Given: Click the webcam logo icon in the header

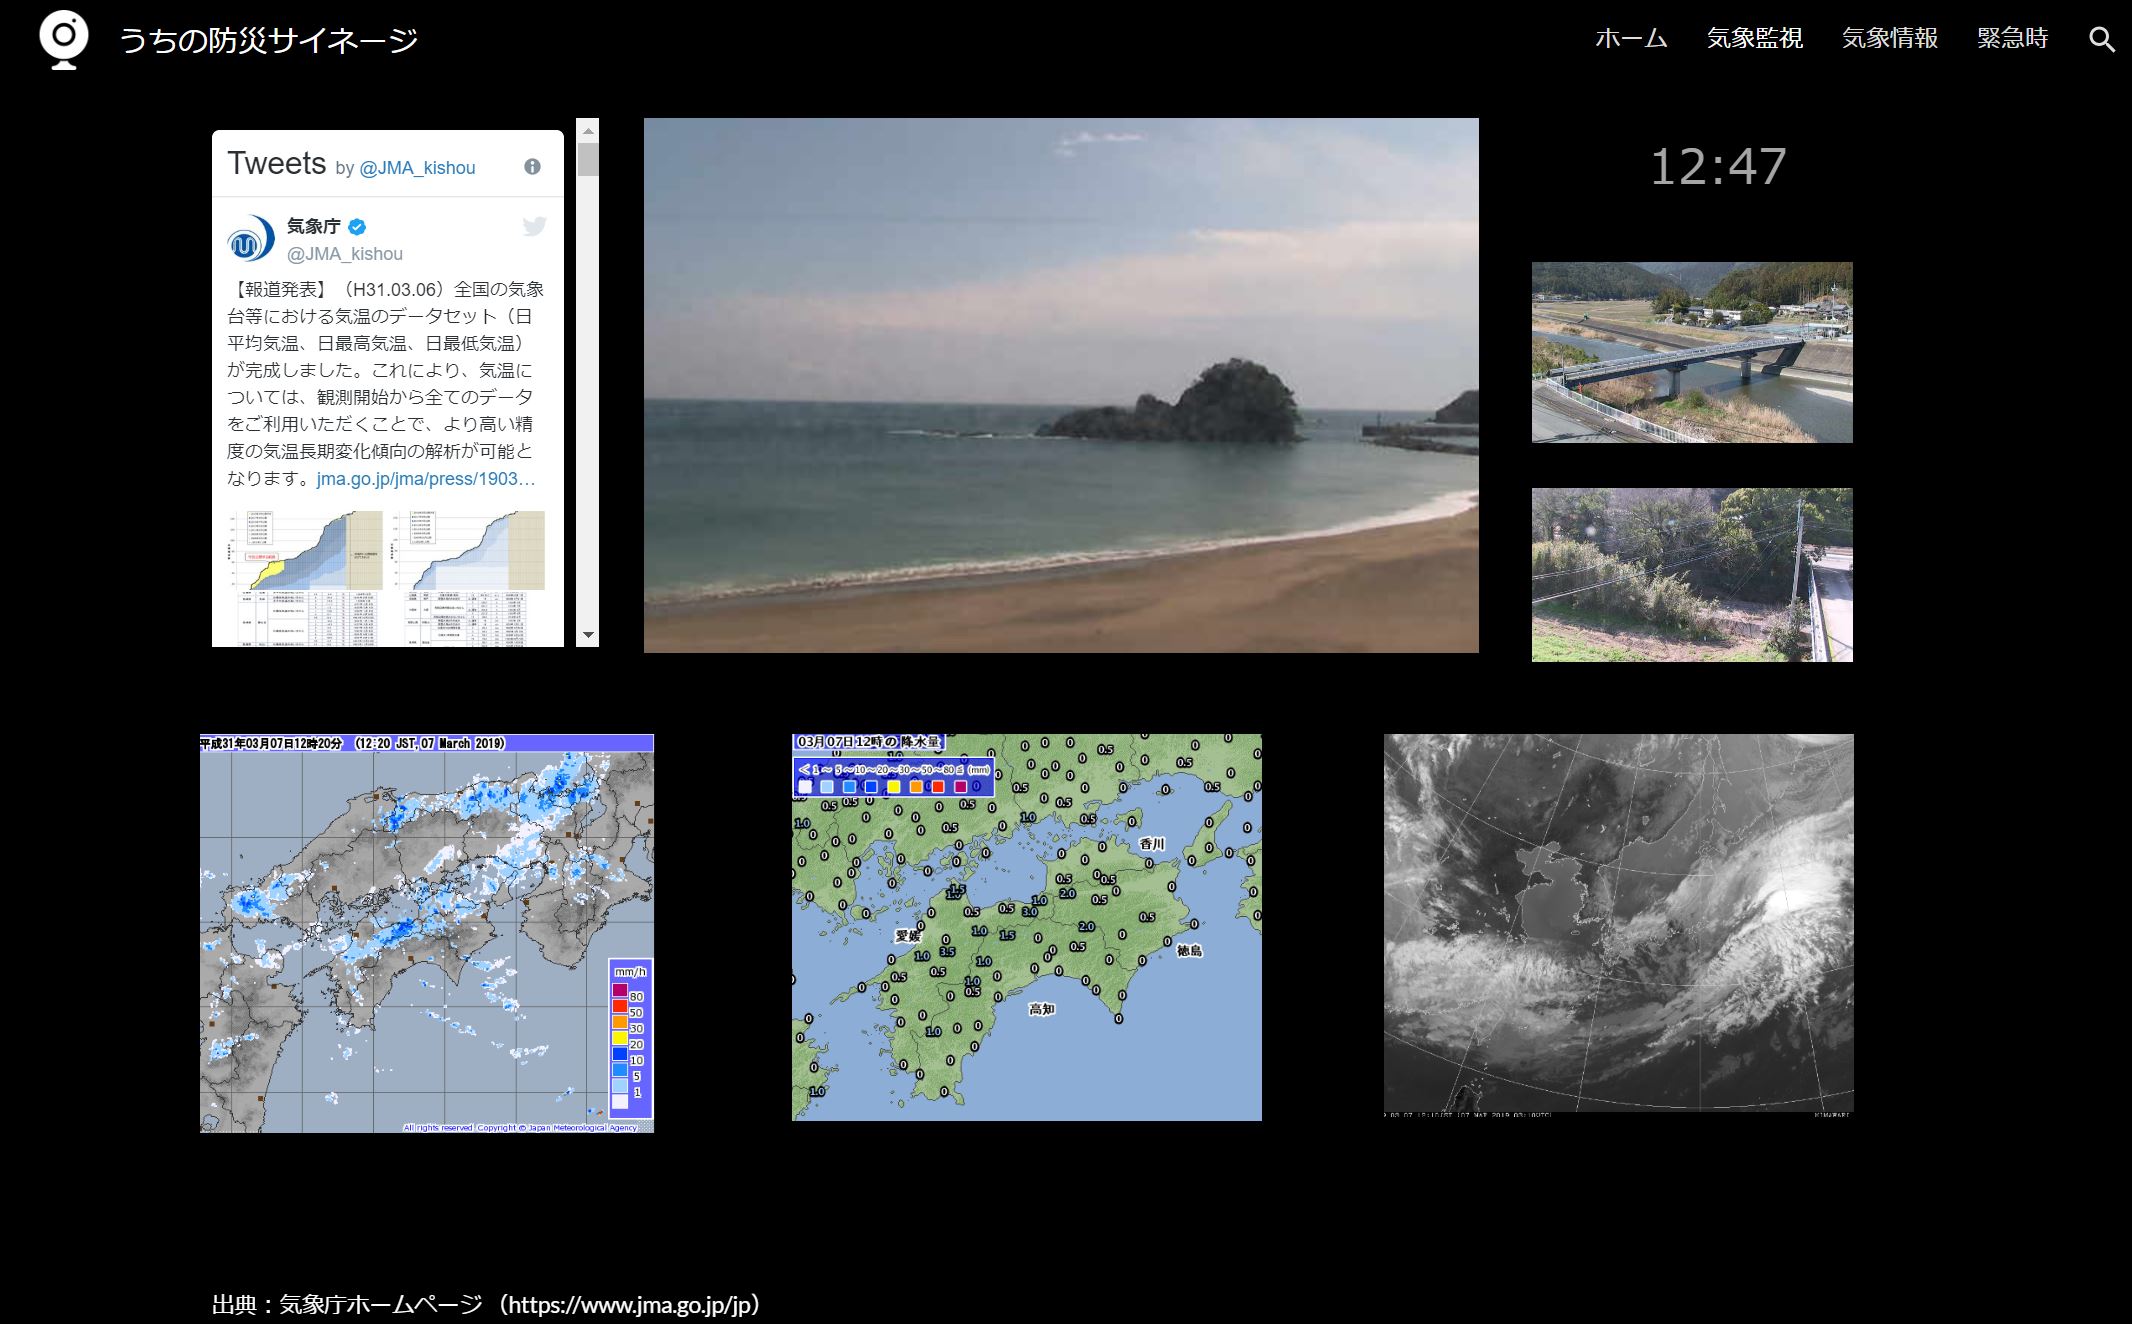Looking at the screenshot, I should coord(63,40).
